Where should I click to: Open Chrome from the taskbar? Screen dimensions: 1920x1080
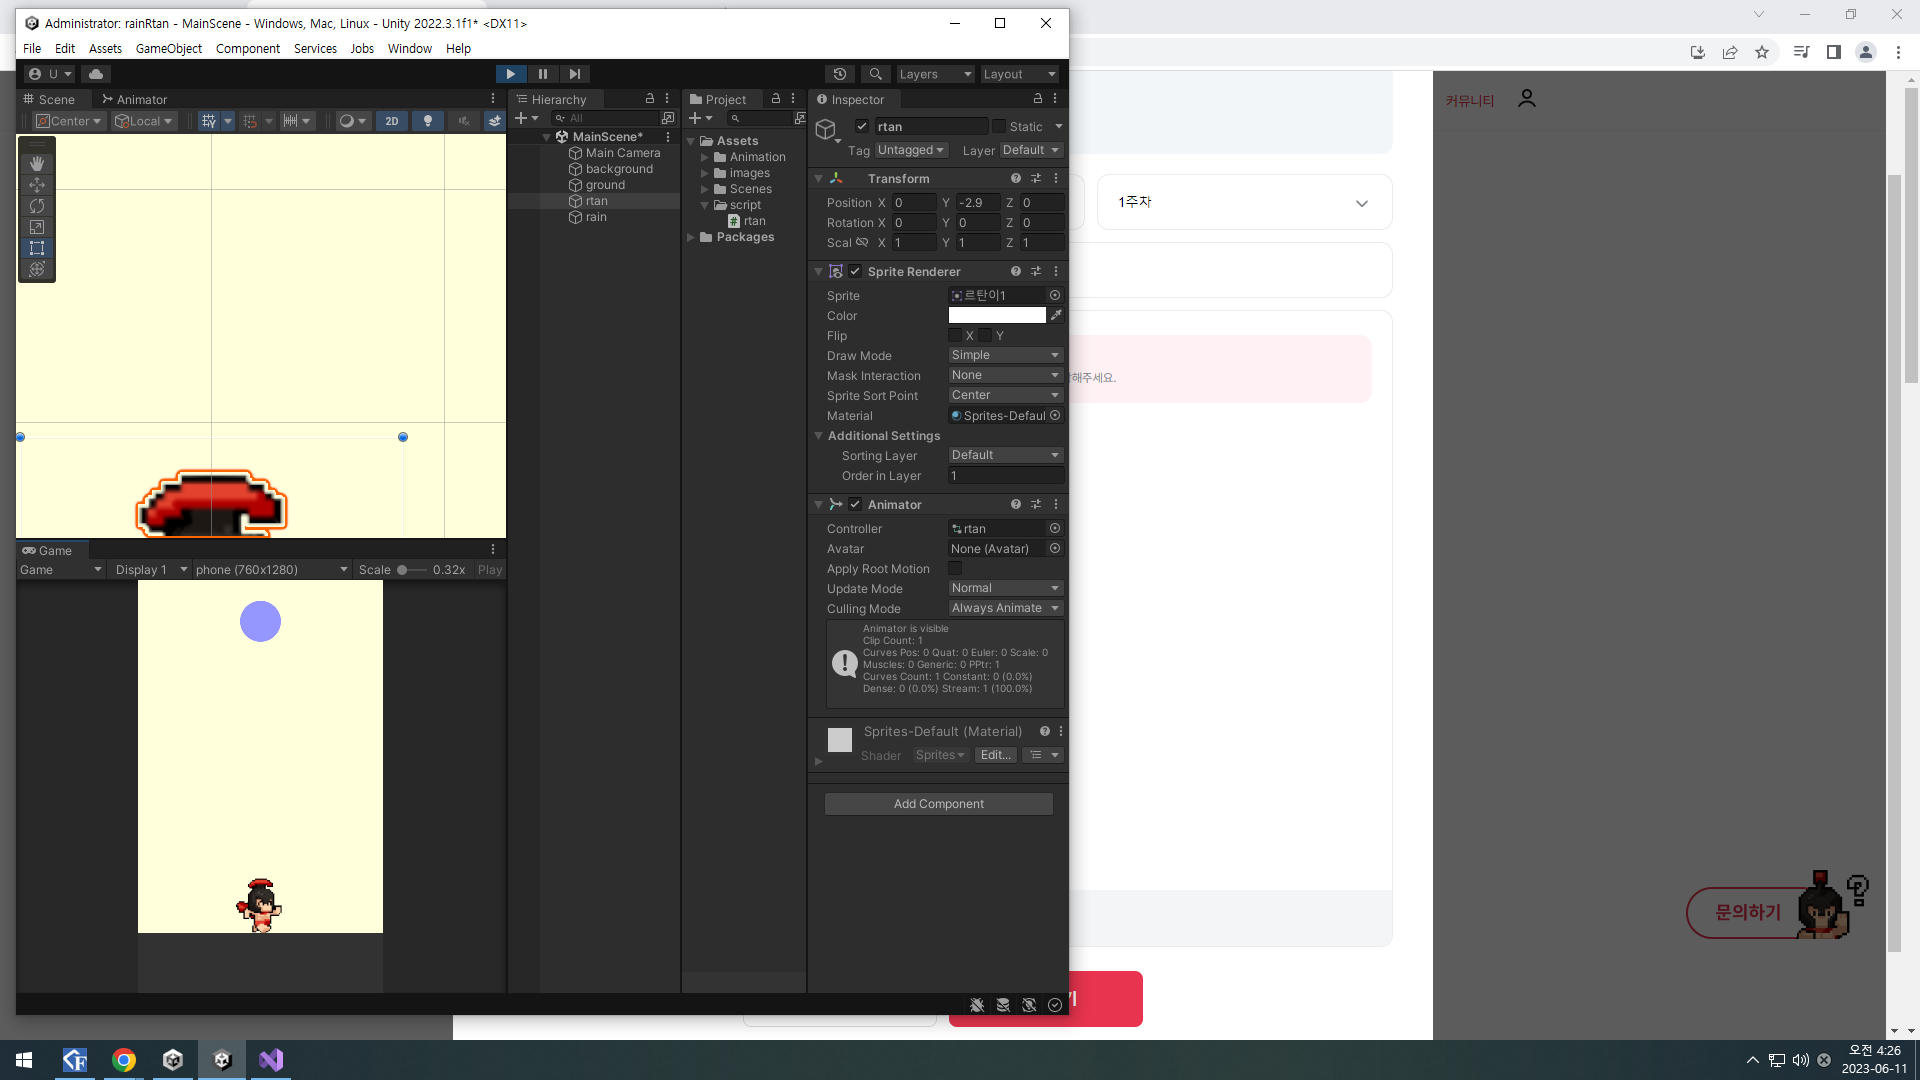click(124, 1060)
